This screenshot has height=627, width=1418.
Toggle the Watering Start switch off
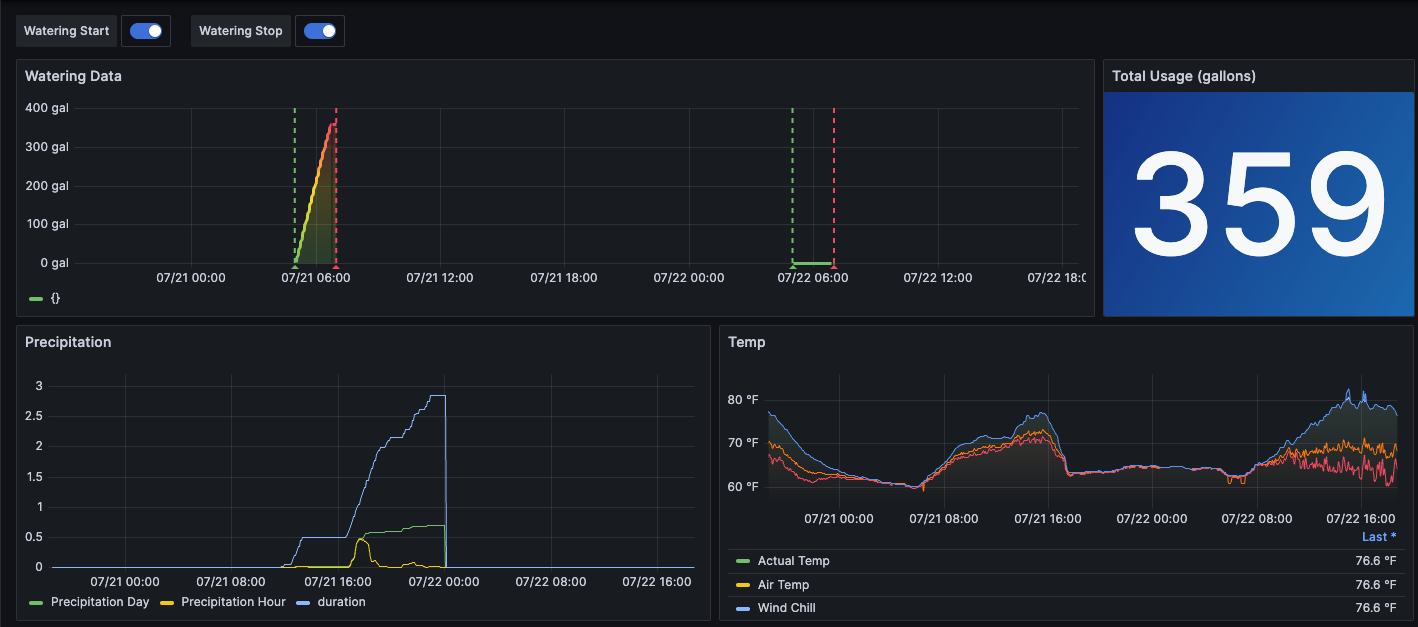(x=146, y=31)
